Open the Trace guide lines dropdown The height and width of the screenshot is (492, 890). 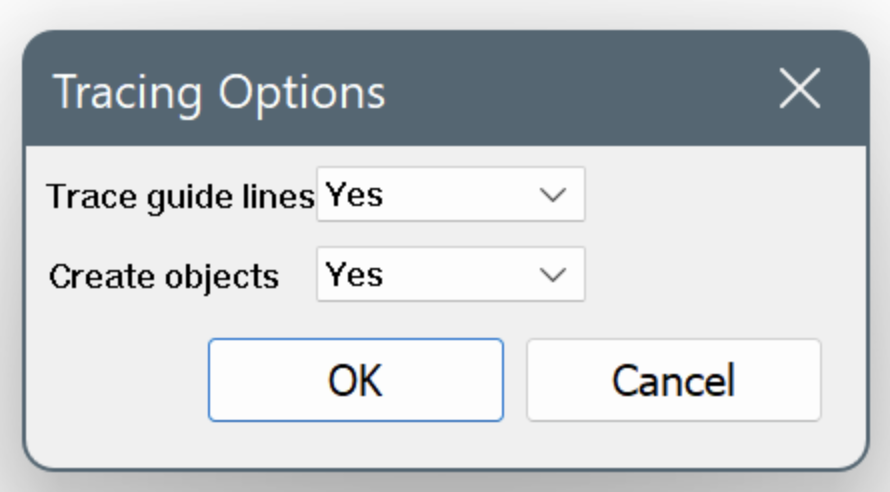click(x=450, y=195)
